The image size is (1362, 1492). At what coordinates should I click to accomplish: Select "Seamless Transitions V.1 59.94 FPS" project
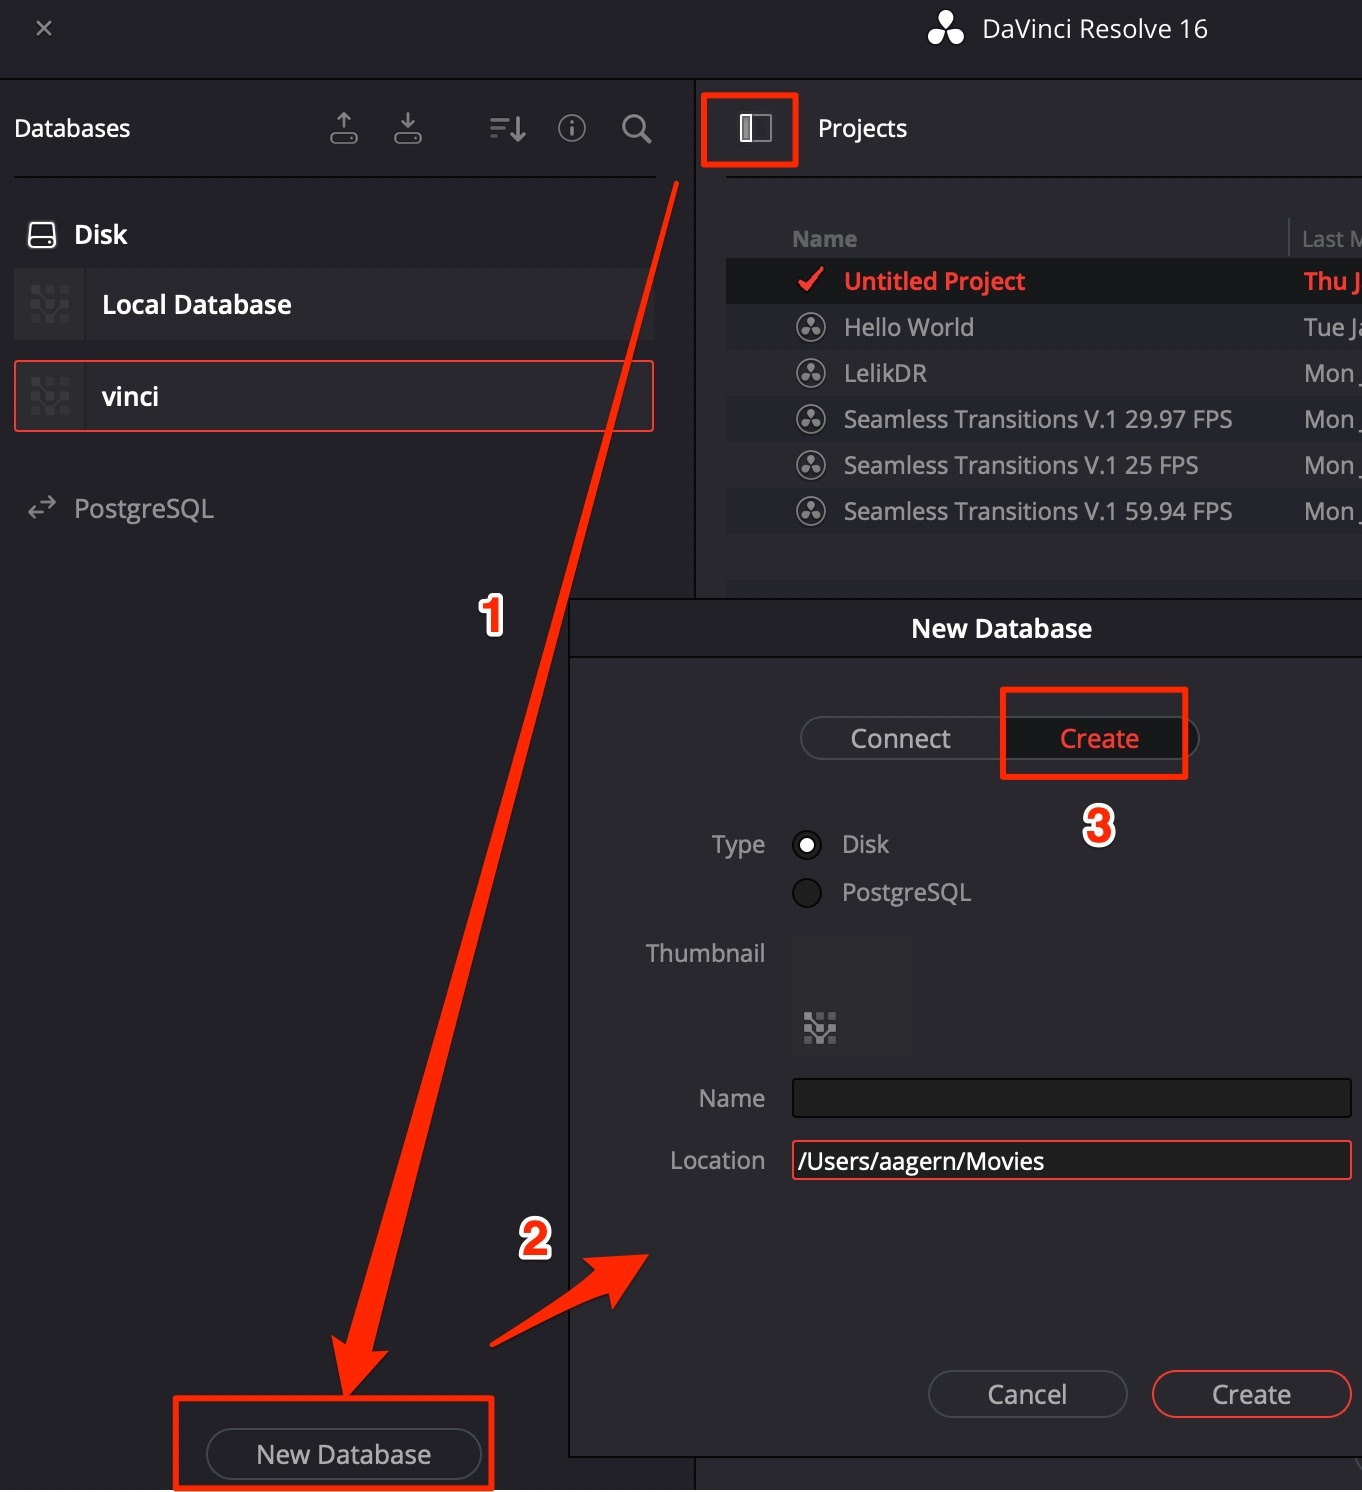(x=1043, y=511)
